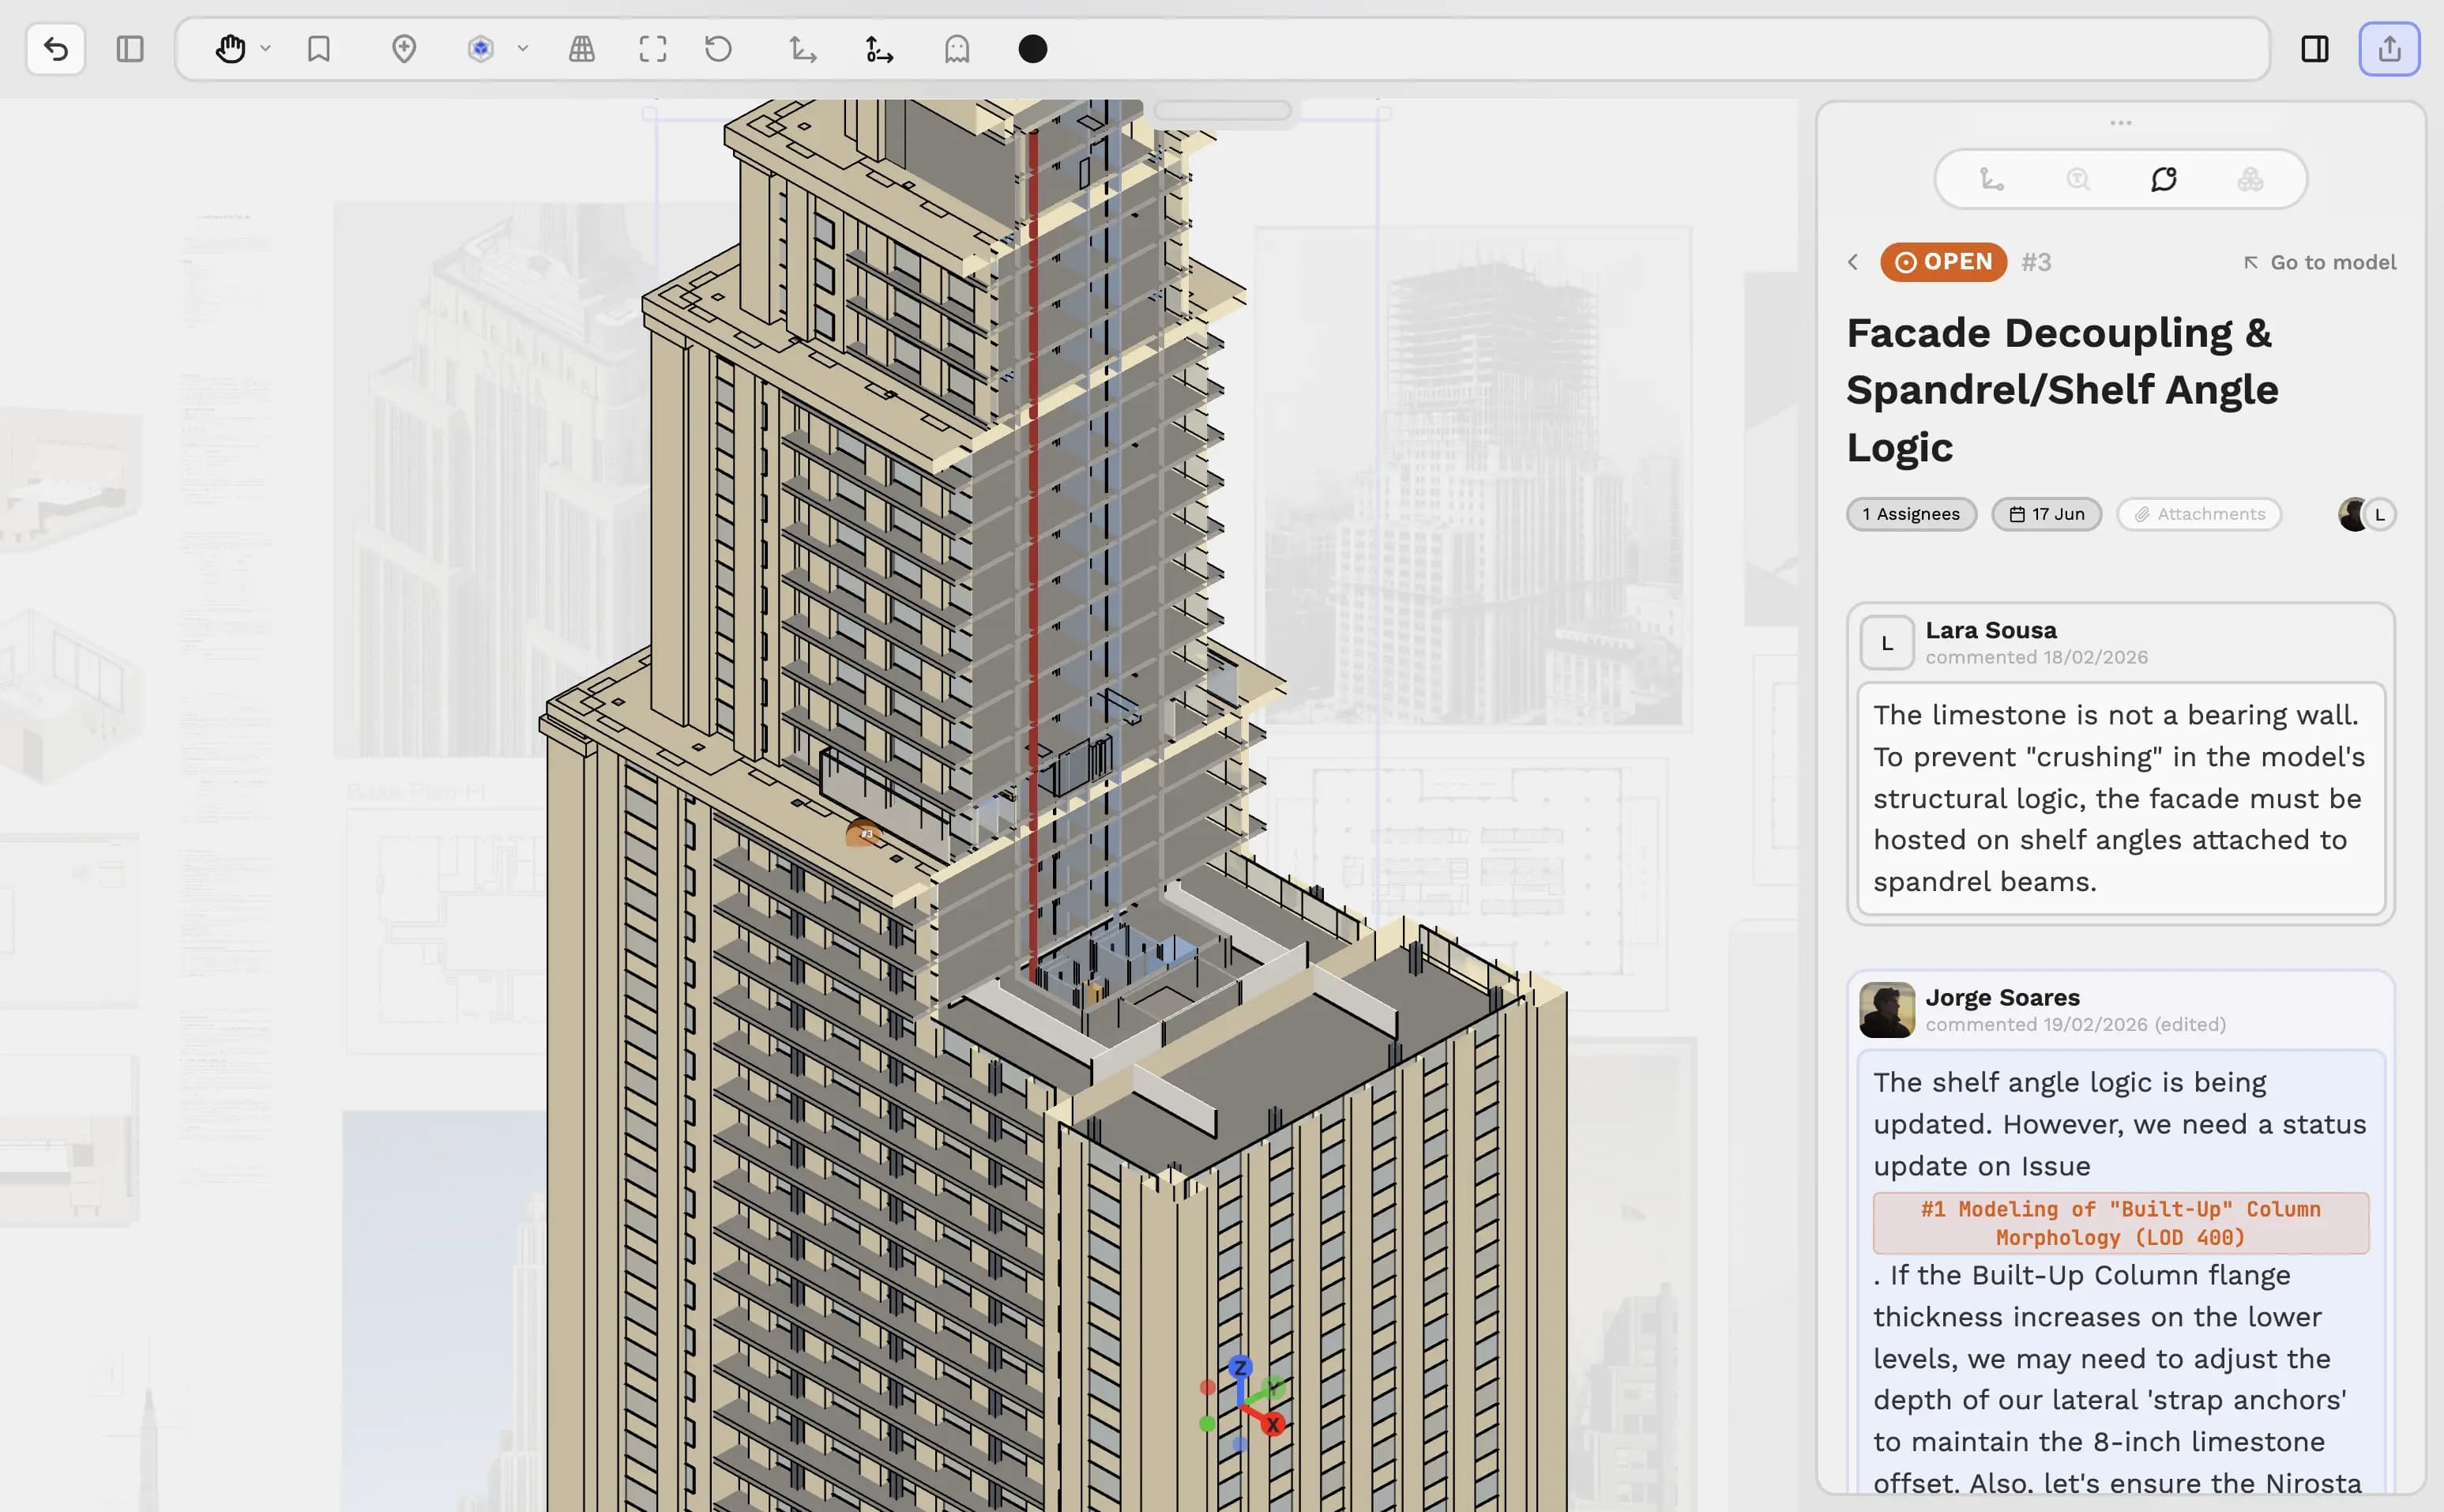Click the black circle color swatch

[x=1033, y=49]
